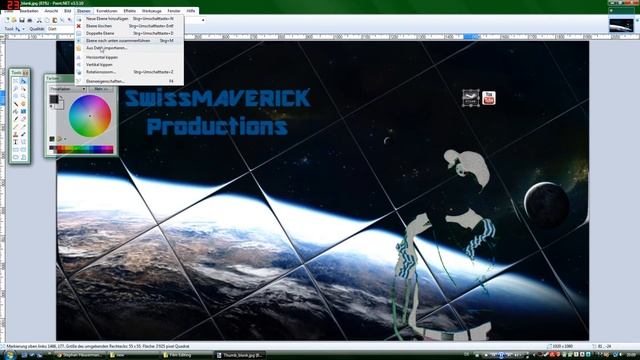Click the primary color swatch
The image size is (640, 360).
pyautogui.click(x=53, y=99)
